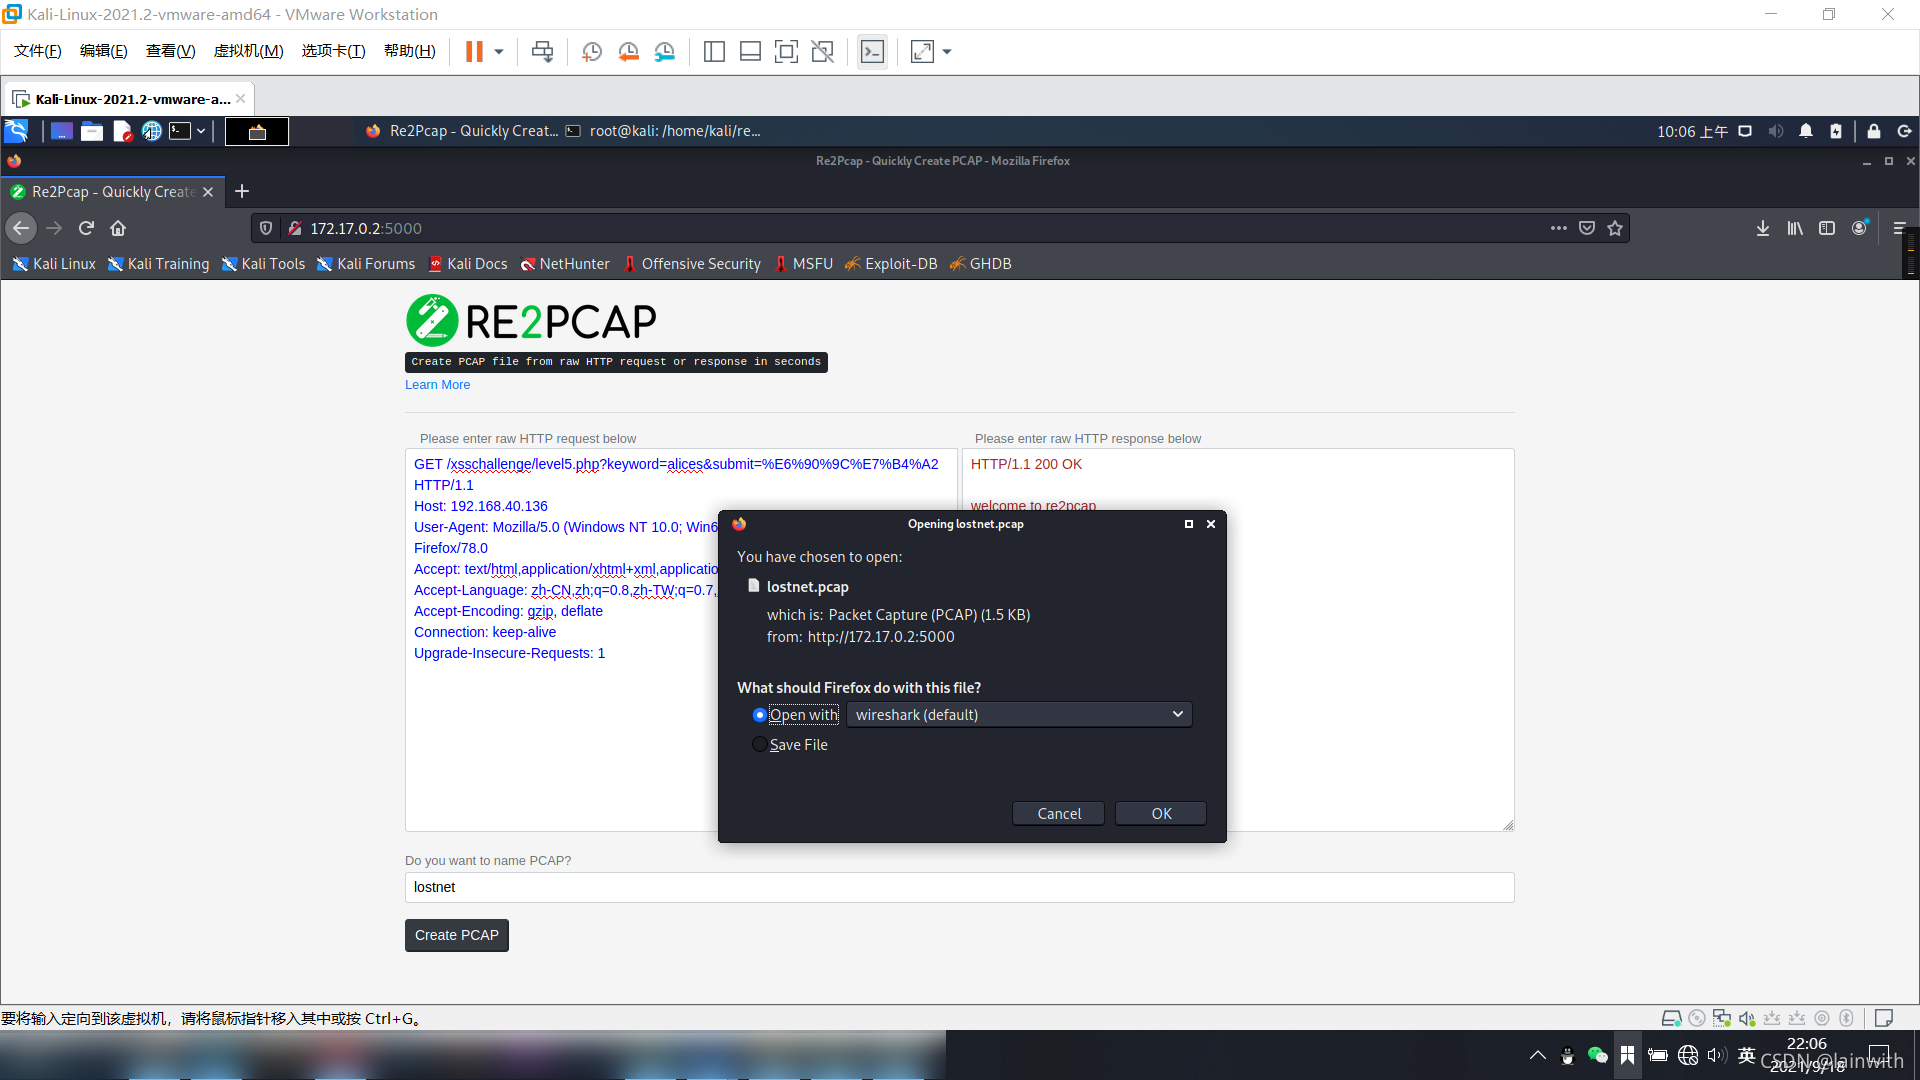Click the Kali panel file manager icon

(92, 131)
